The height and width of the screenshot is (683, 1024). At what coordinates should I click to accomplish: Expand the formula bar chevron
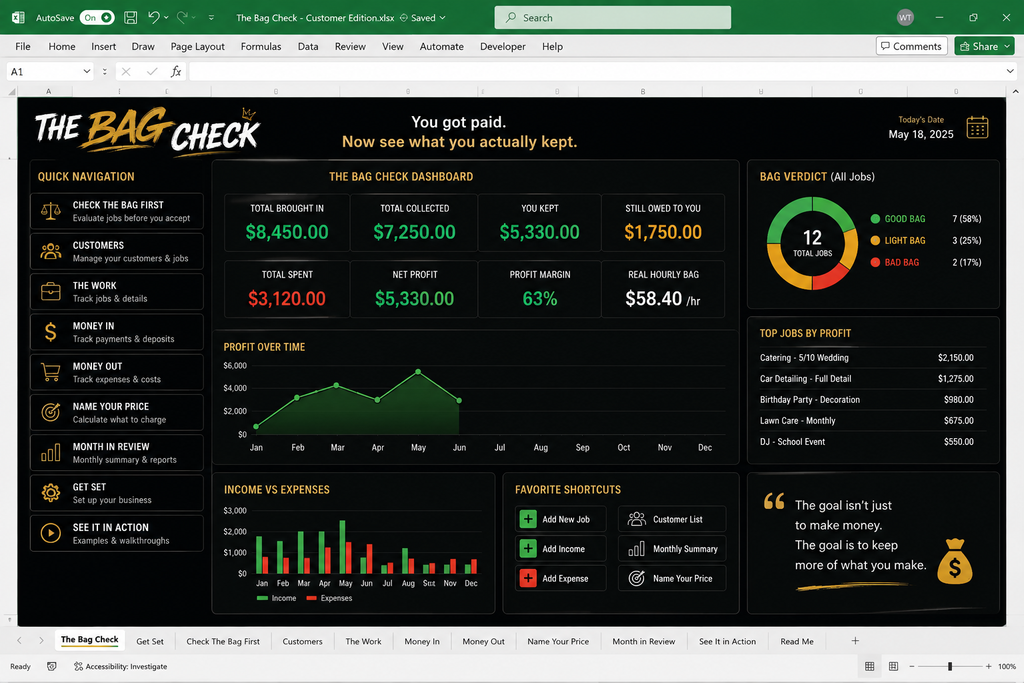1010,71
